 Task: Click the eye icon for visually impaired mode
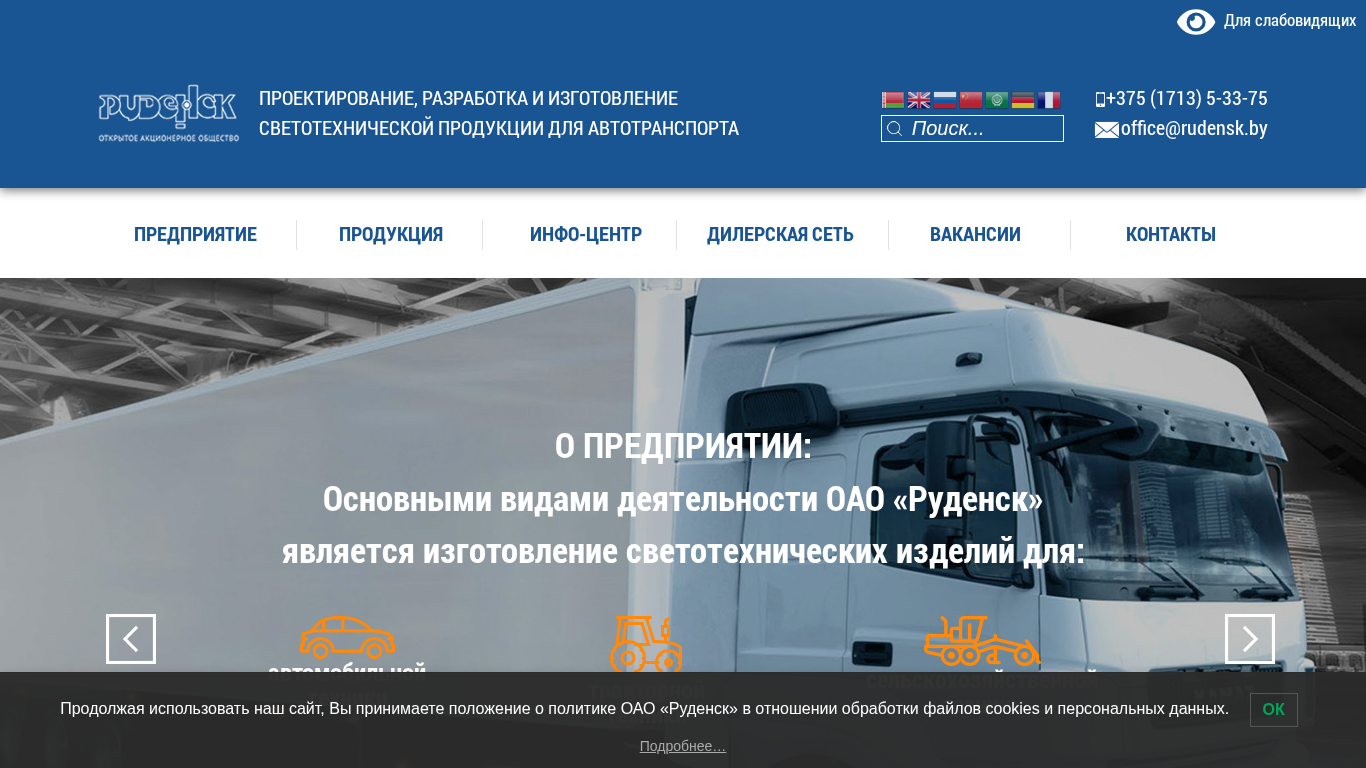[1196, 22]
